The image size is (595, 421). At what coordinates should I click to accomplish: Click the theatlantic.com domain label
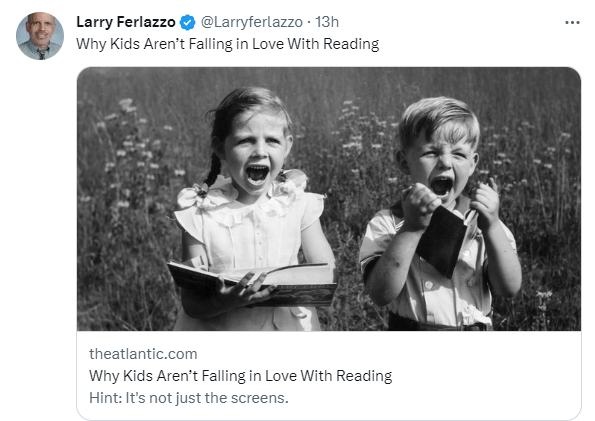[x=143, y=354]
